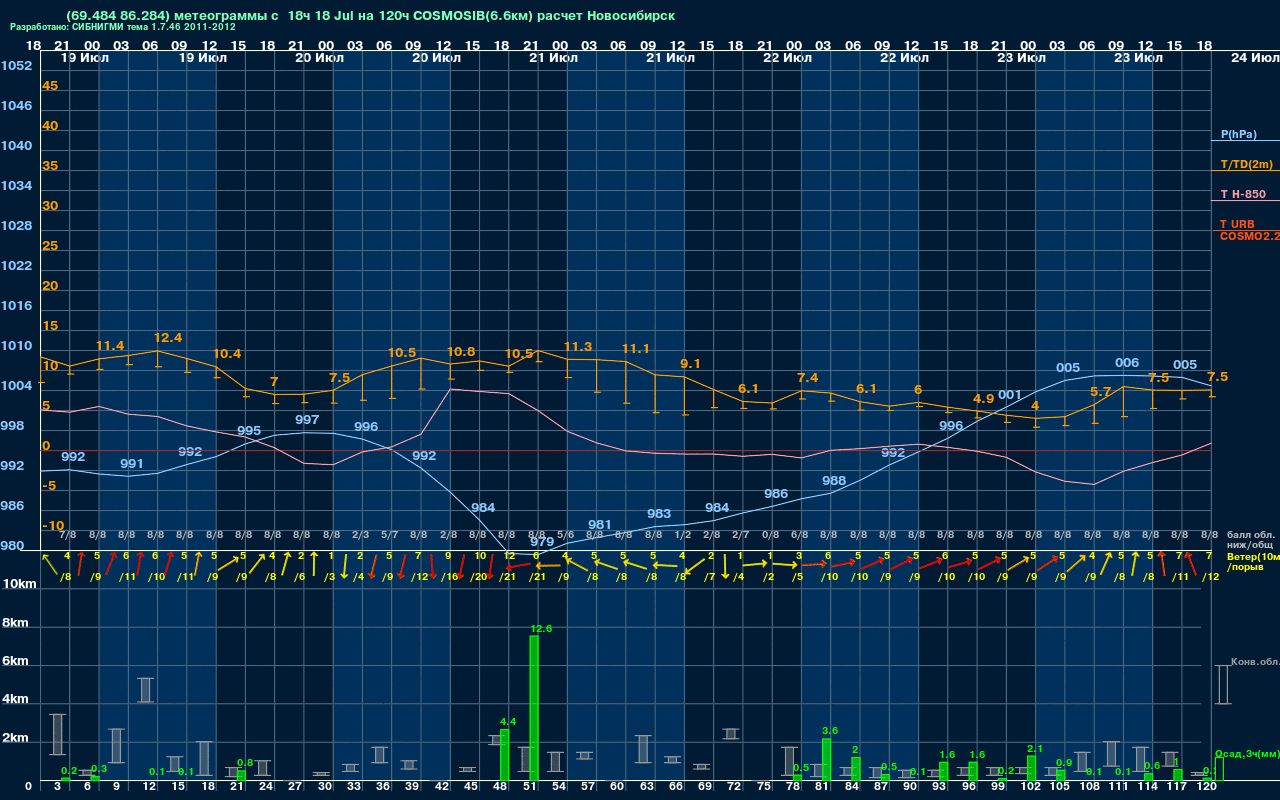Click the 3.6 precipitation value

829,731
